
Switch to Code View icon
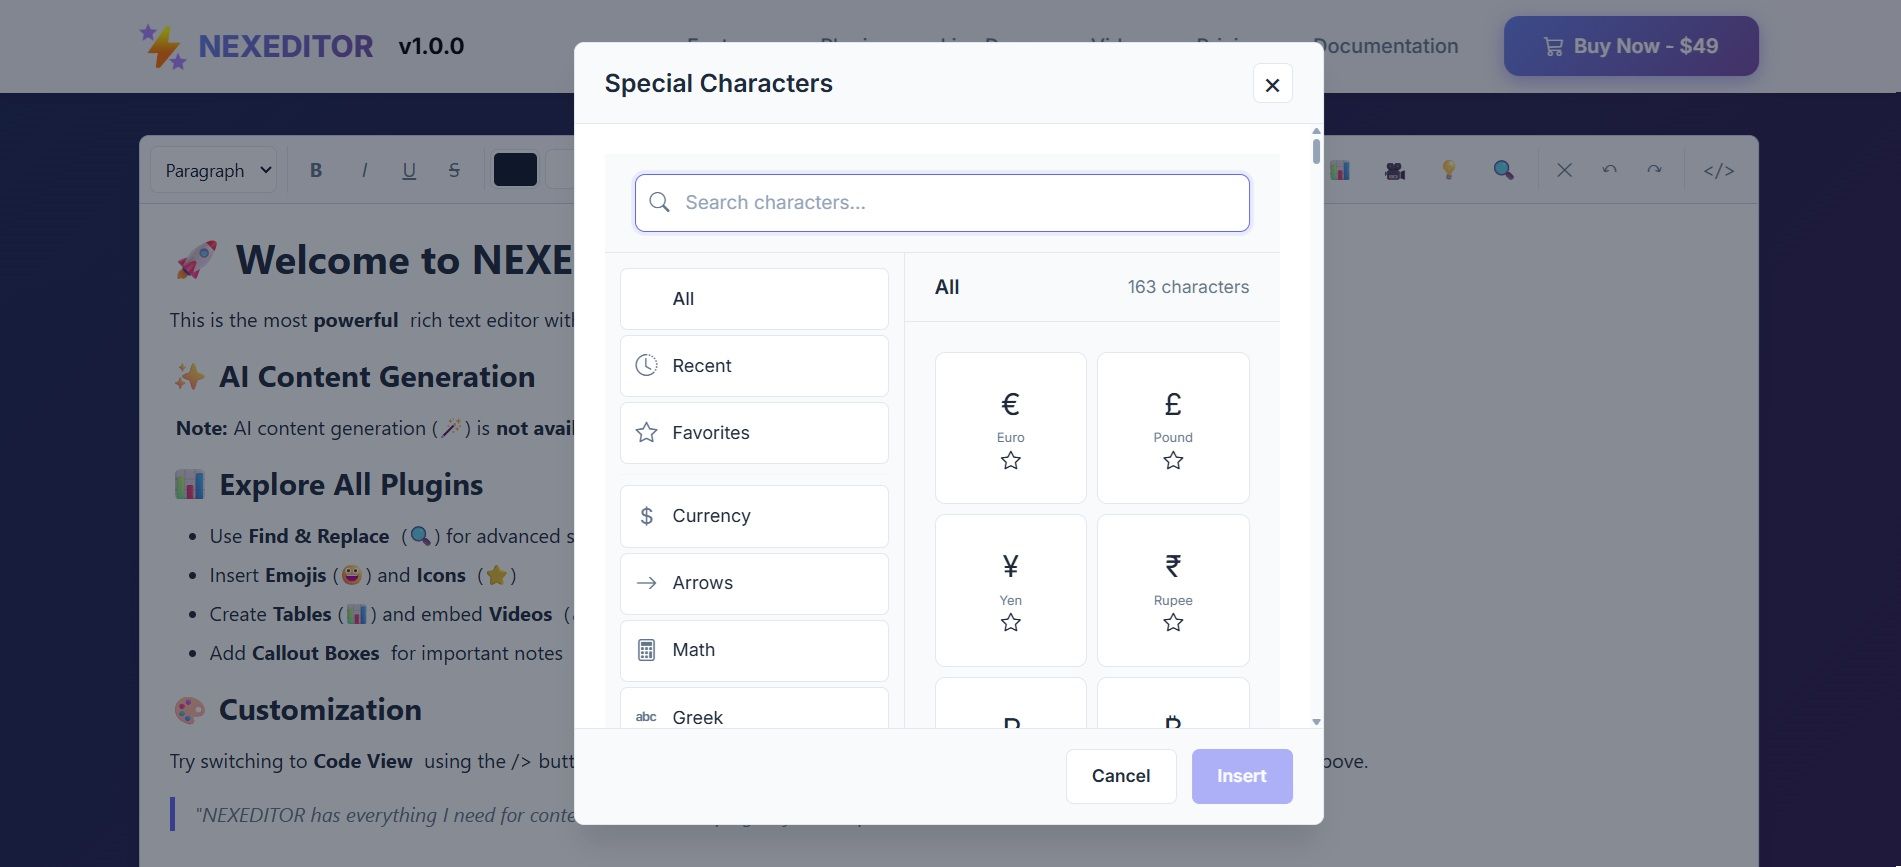click(x=1719, y=170)
